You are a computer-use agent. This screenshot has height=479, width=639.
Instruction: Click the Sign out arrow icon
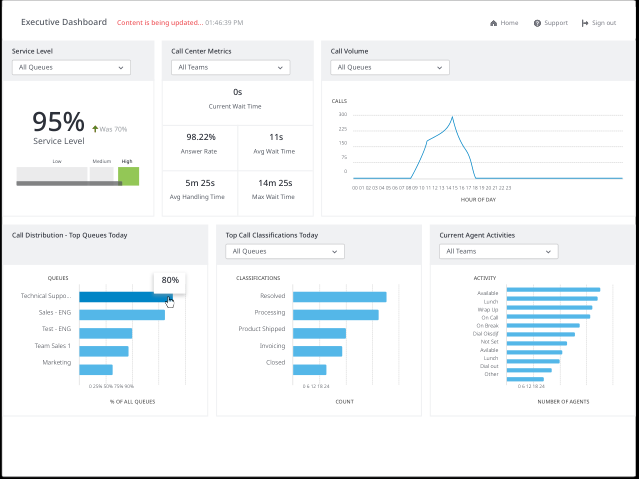pos(583,22)
